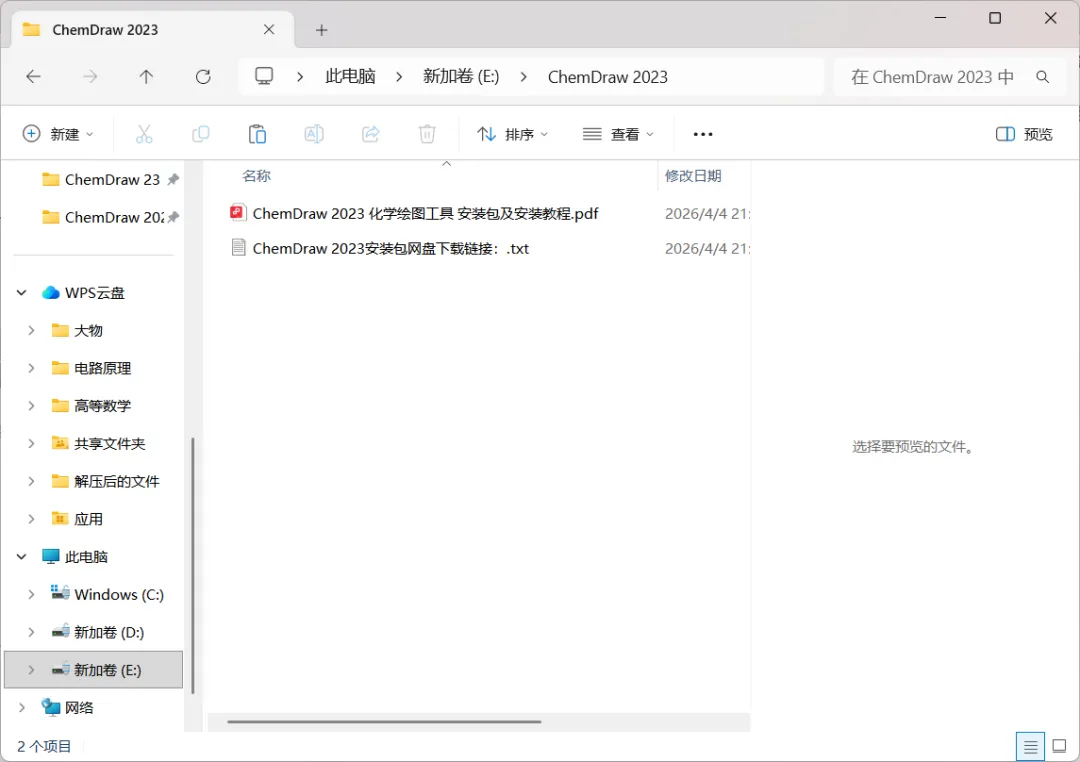This screenshot has height=762, width=1080.
Task: Open the three-dots more options menu
Action: 703,134
